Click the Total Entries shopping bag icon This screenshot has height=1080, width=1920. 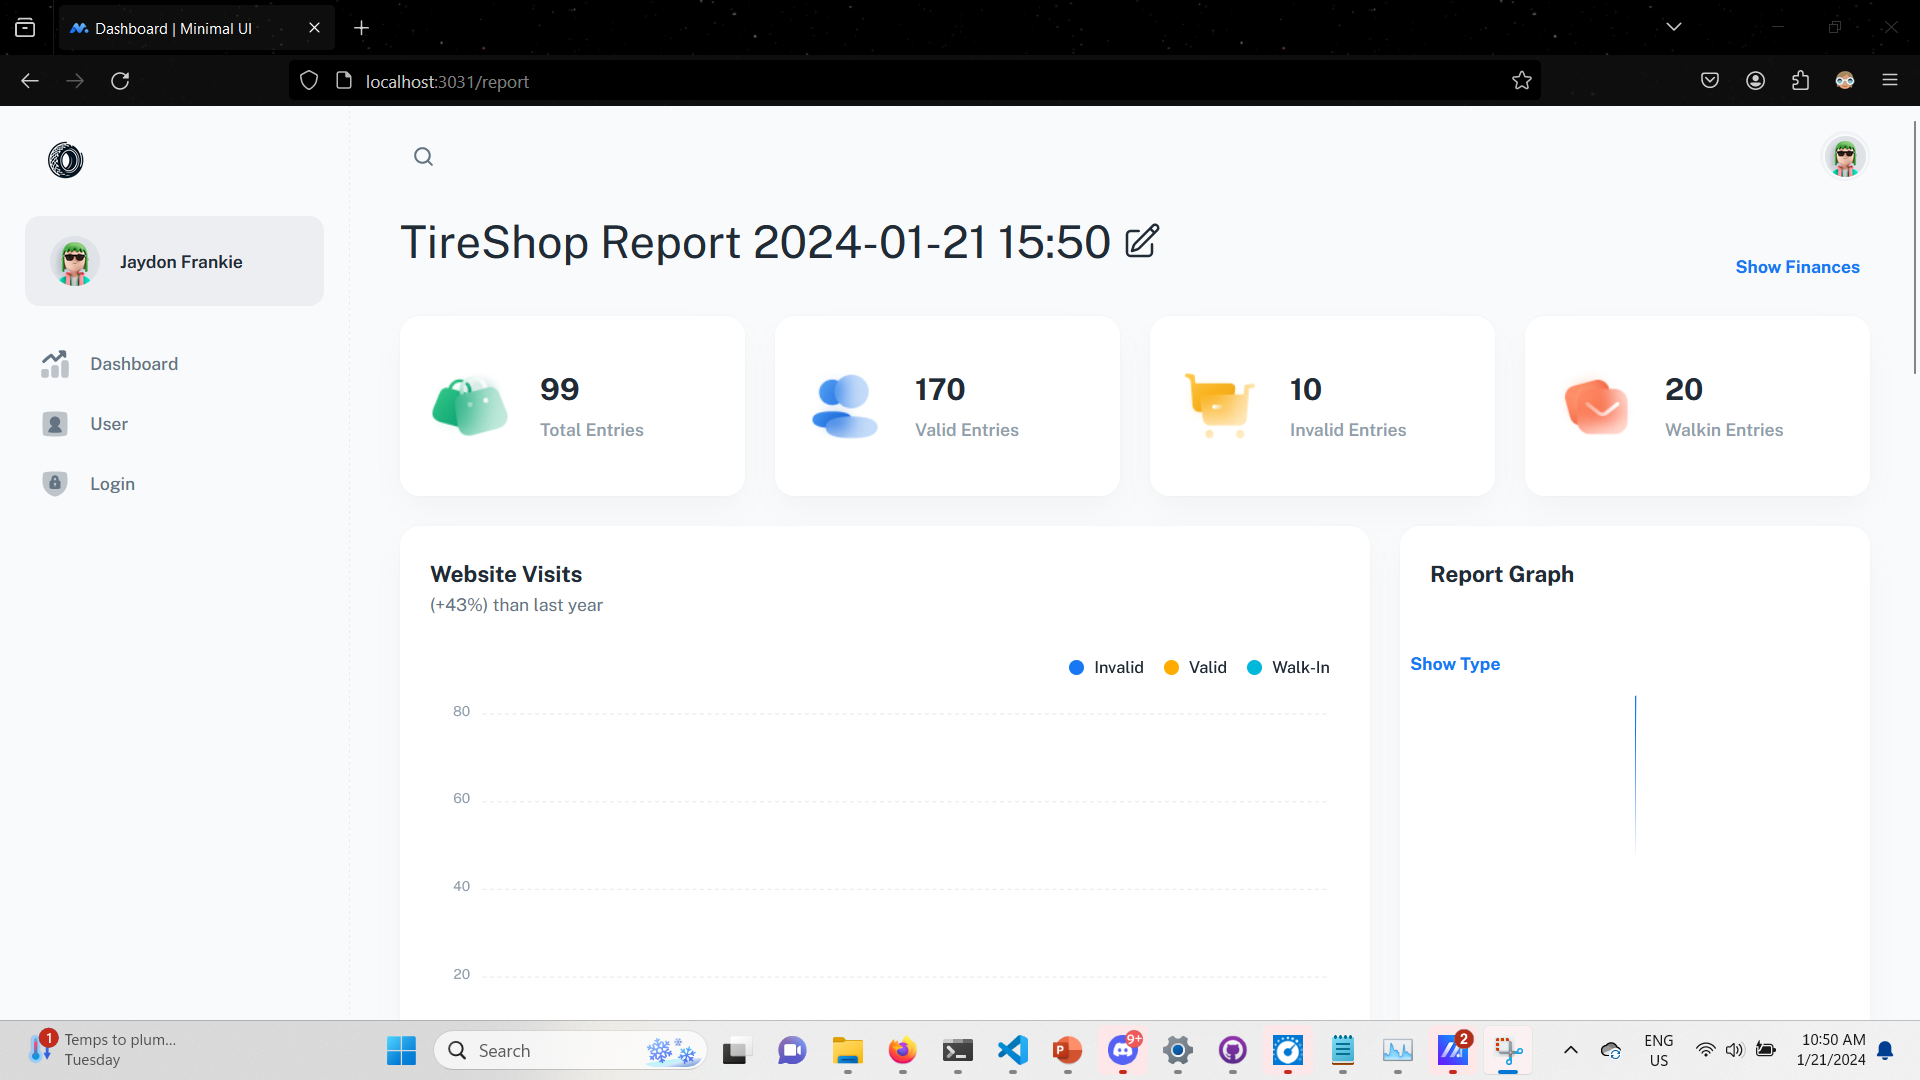click(470, 406)
